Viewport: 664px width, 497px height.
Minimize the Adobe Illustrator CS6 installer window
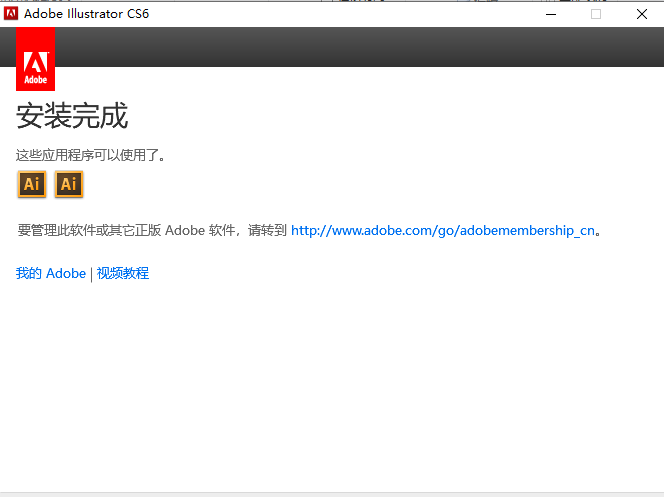551,14
